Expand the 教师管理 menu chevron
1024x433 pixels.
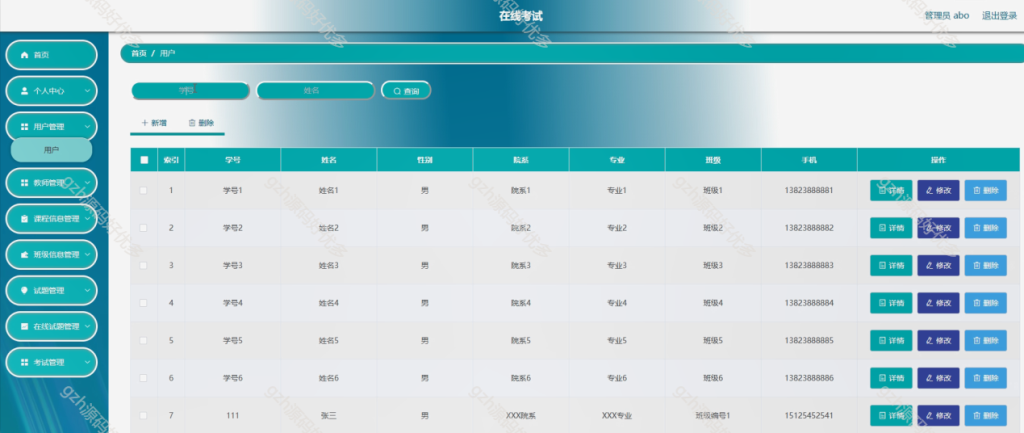coord(88,183)
